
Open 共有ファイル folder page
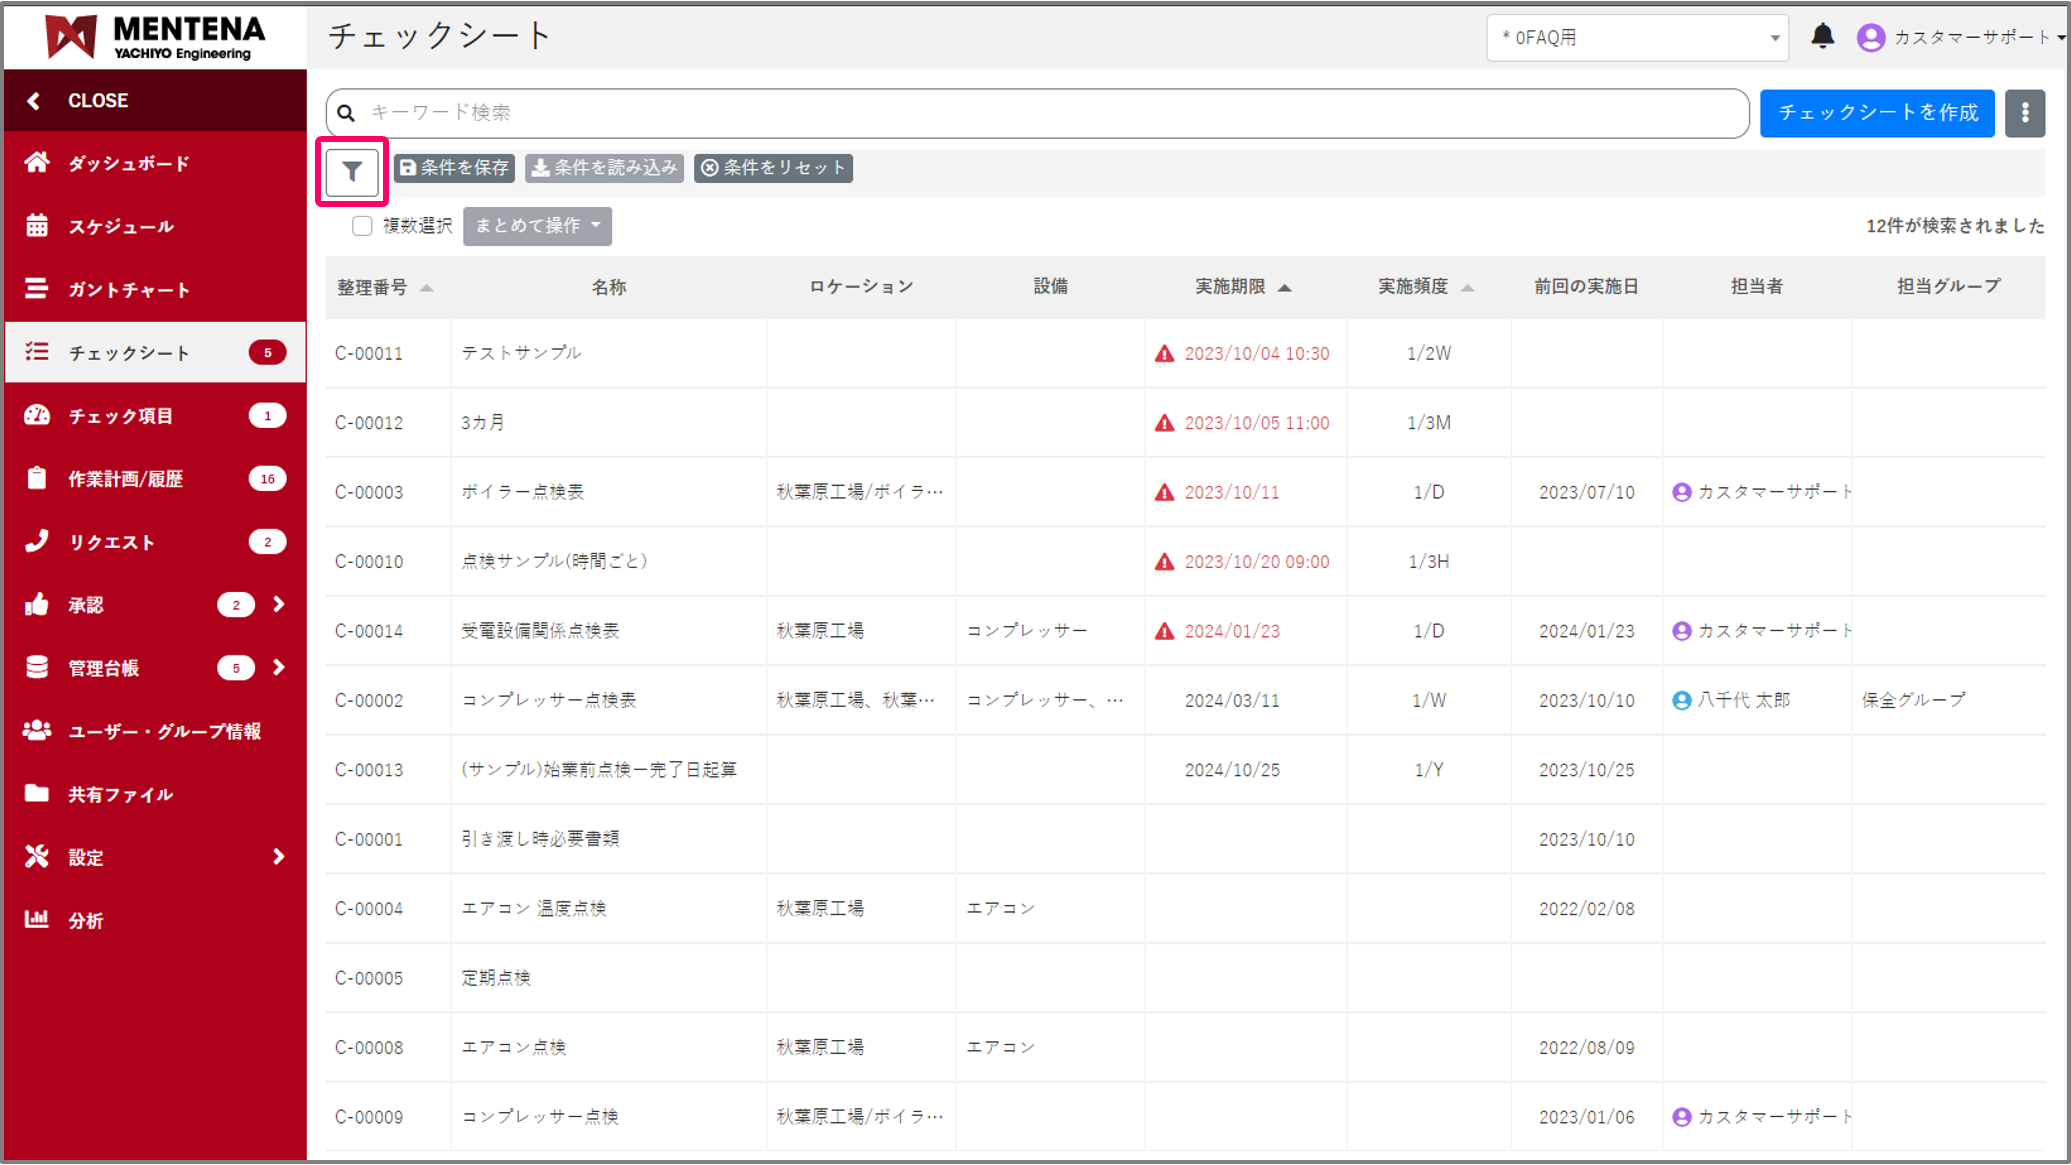(120, 794)
